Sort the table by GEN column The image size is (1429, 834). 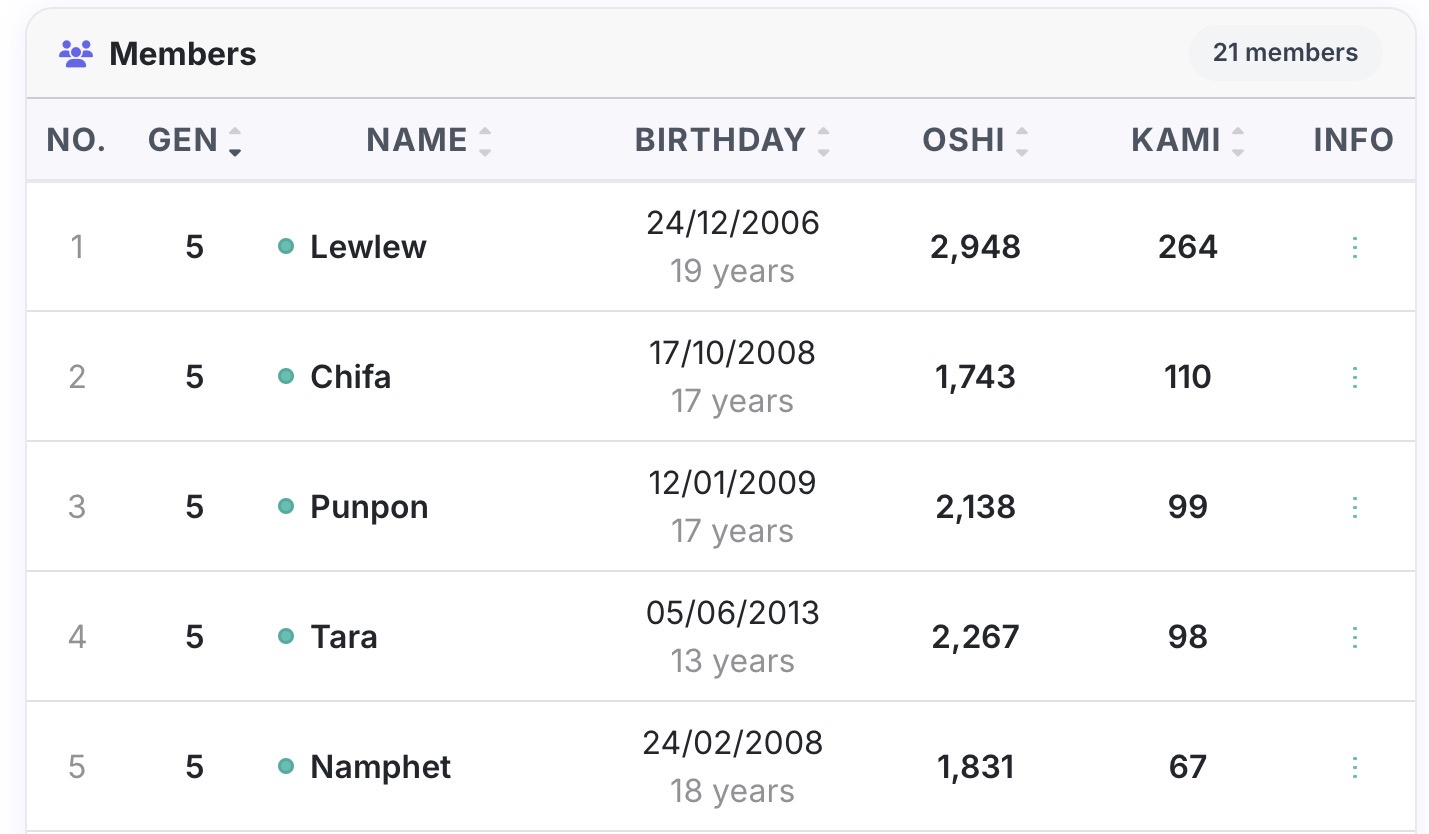point(195,140)
